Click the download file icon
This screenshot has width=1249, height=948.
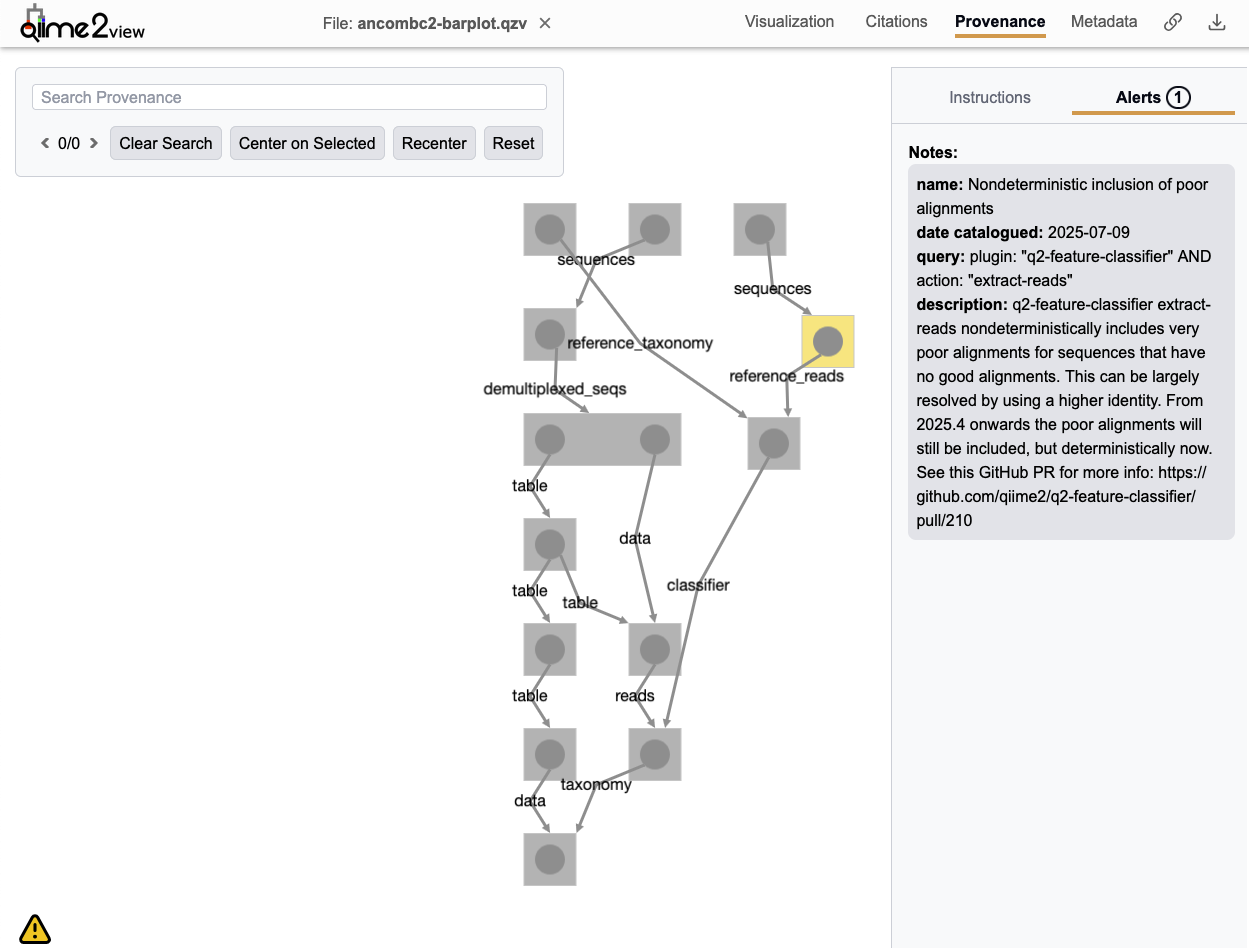tap(1217, 22)
